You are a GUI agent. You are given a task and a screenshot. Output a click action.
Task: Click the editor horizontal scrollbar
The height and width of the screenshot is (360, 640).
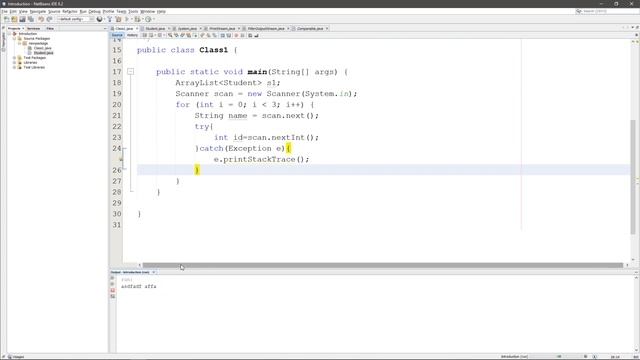coord(382,265)
